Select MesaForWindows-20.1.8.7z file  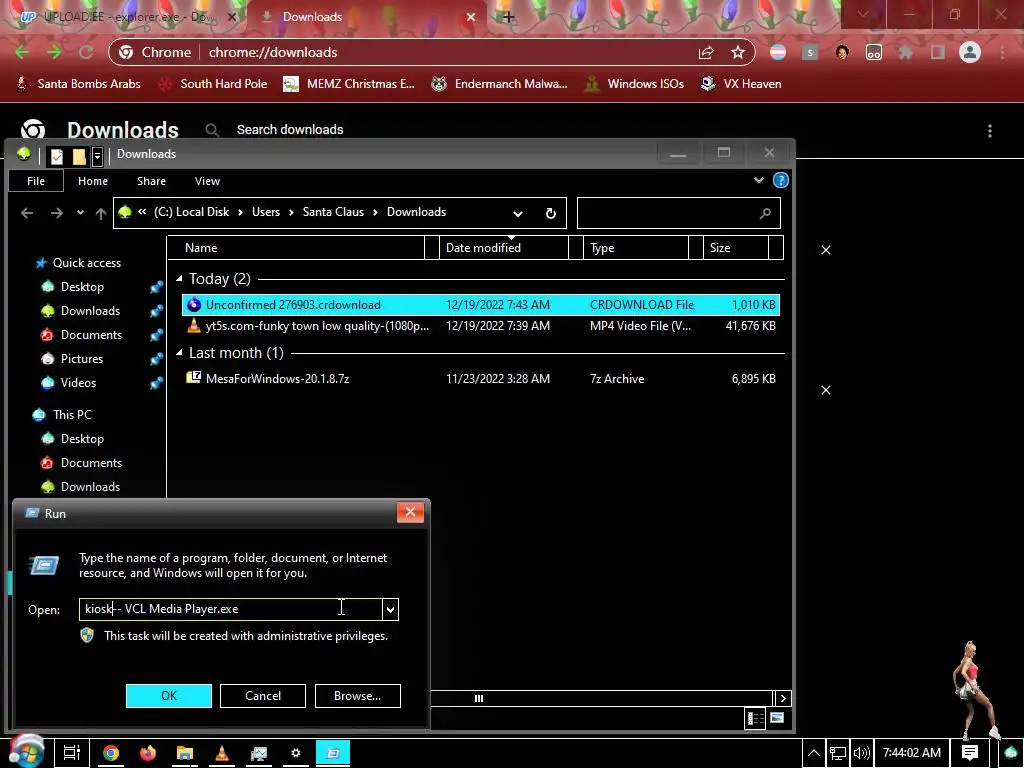[x=481, y=379]
